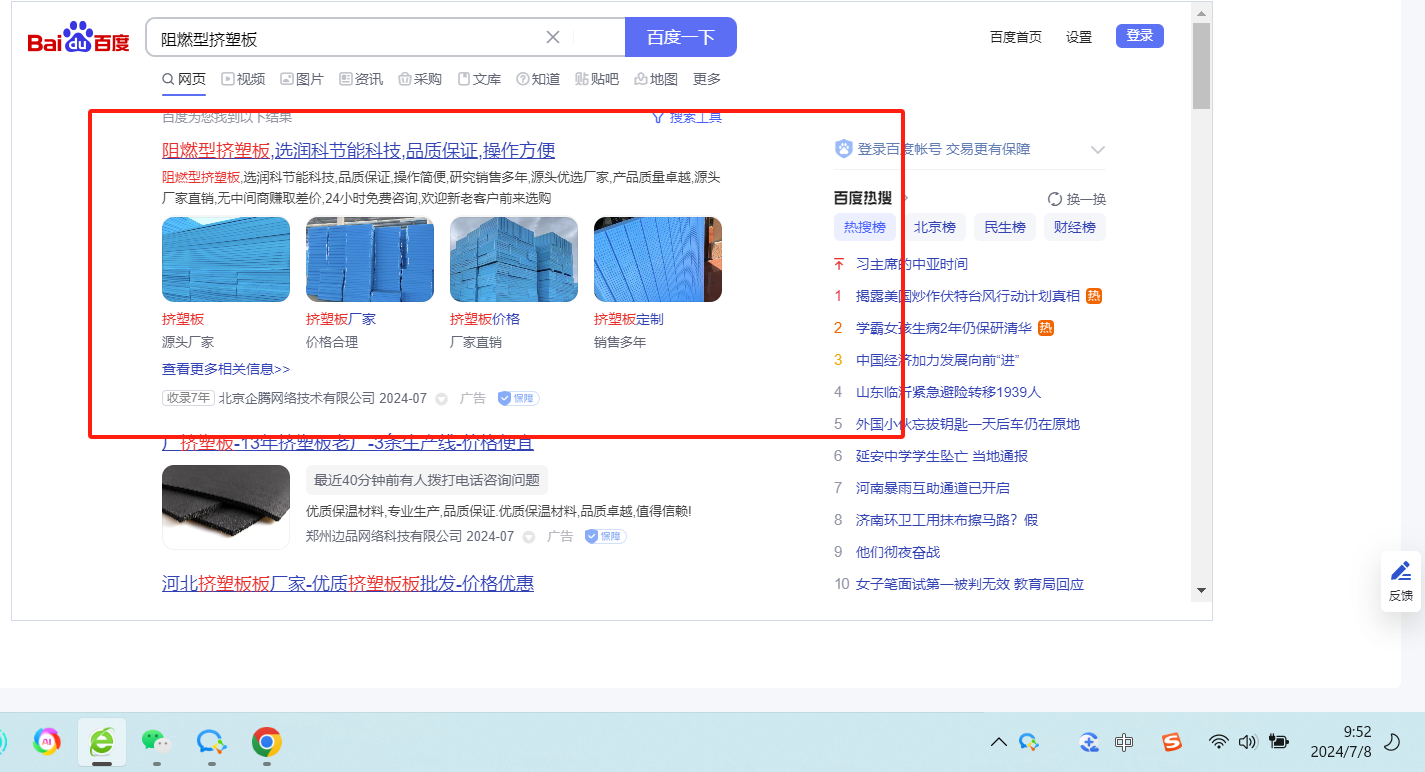
Task: Open the 查看更多相关信息 link
Action: tap(226, 369)
